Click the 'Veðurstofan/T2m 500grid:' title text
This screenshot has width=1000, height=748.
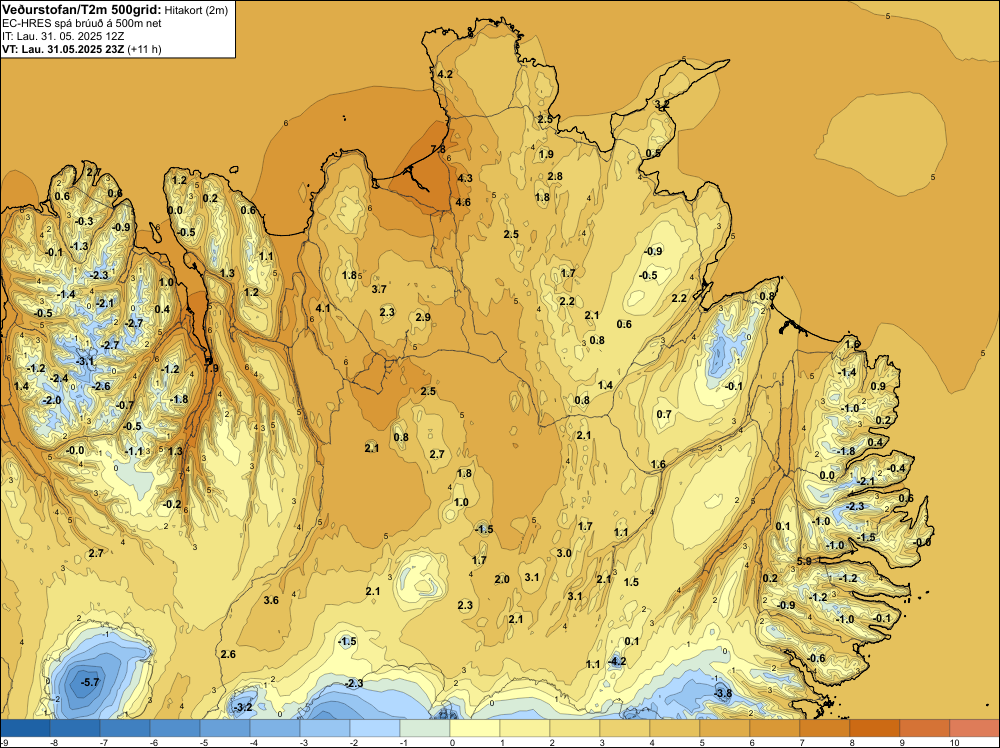click(82, 10)
